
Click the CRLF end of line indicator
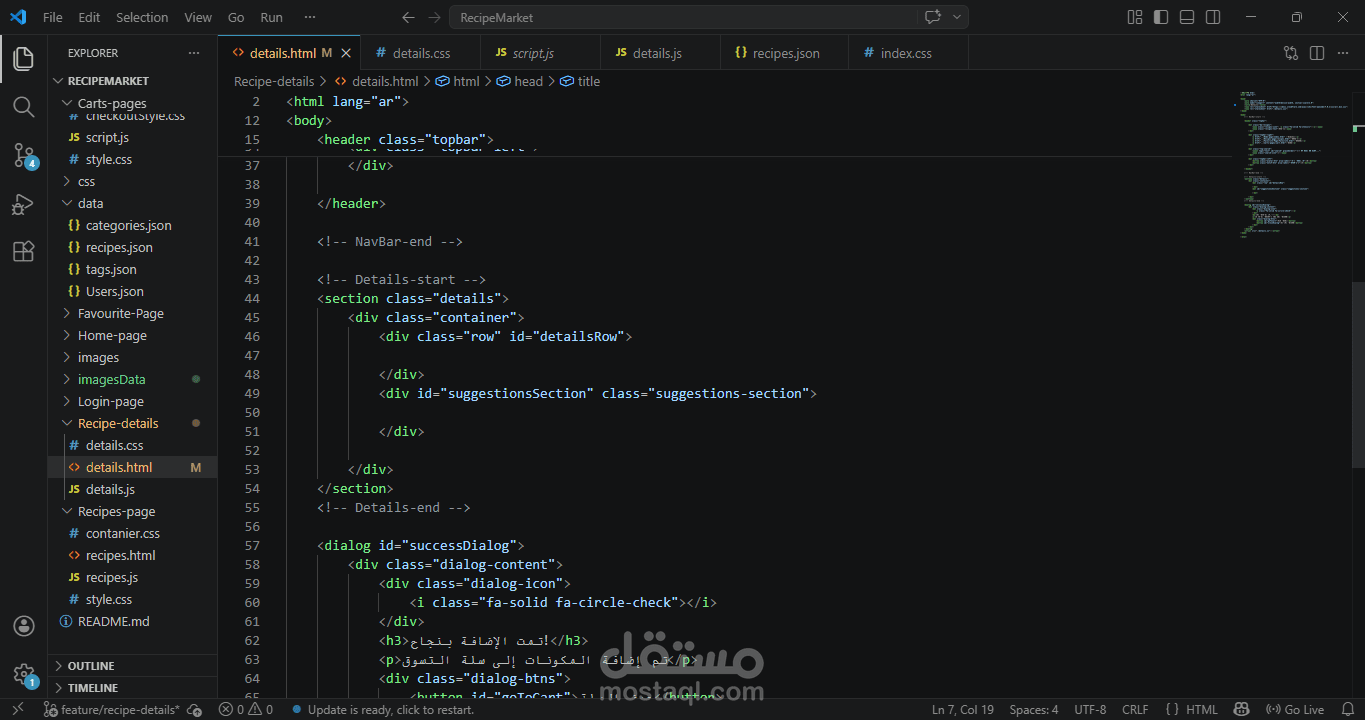1135,709
